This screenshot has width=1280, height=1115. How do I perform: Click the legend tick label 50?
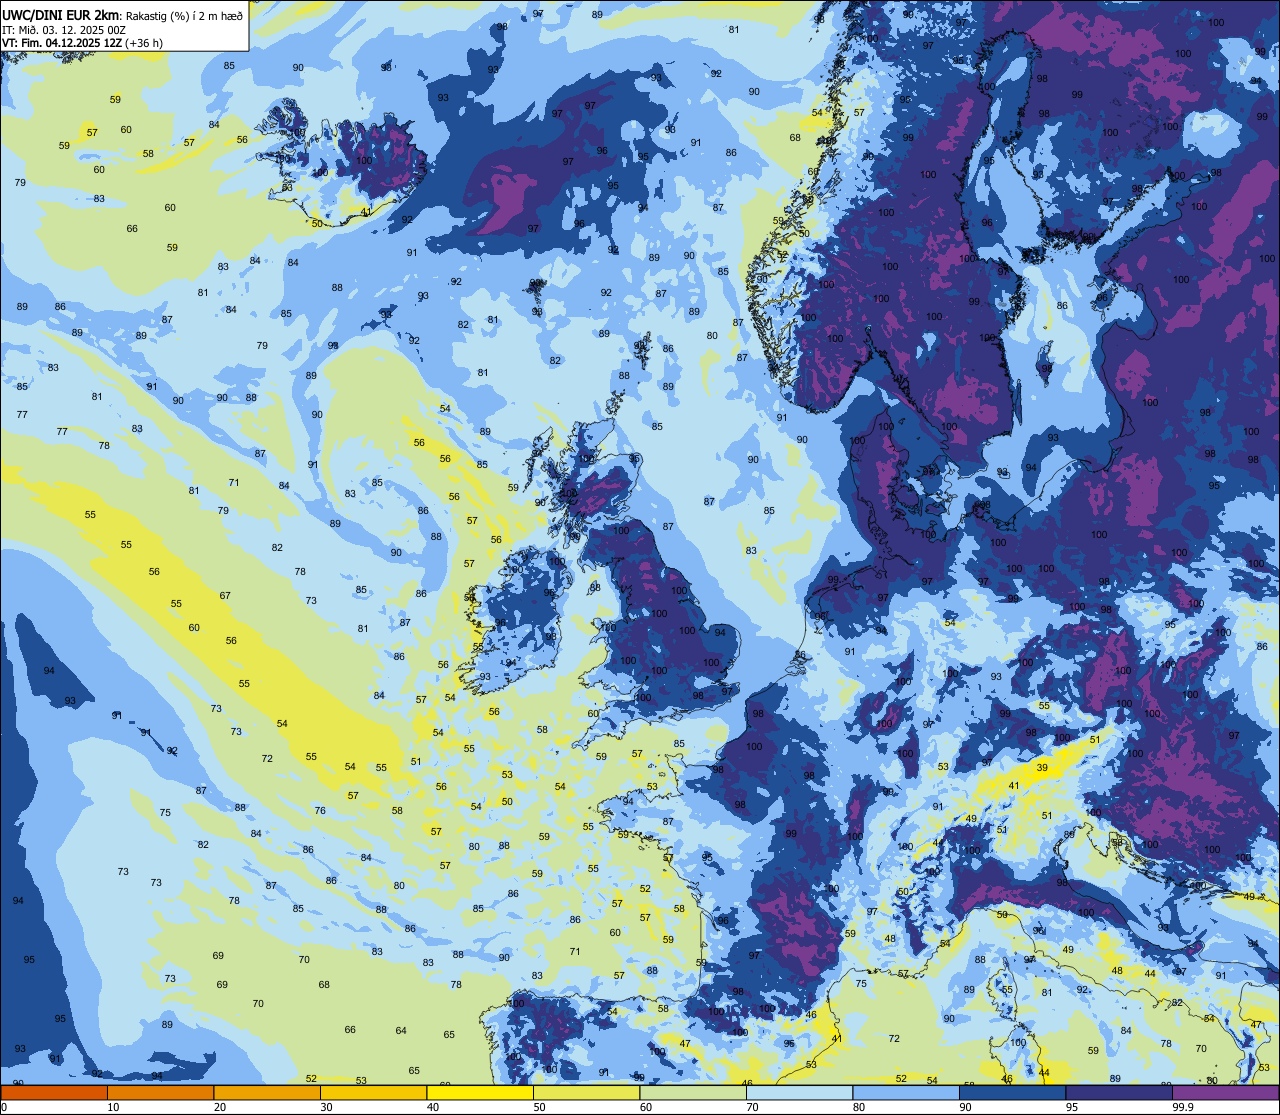539,1107
